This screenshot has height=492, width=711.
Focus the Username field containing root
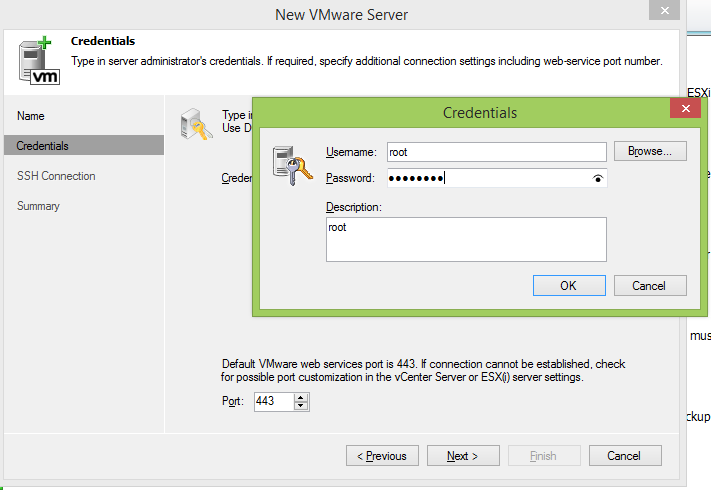coord(496,152)
